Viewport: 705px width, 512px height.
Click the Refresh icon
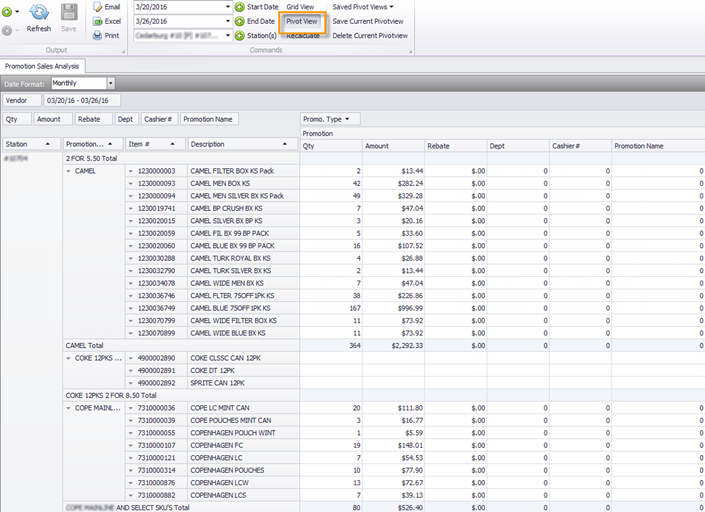point(39,13)
